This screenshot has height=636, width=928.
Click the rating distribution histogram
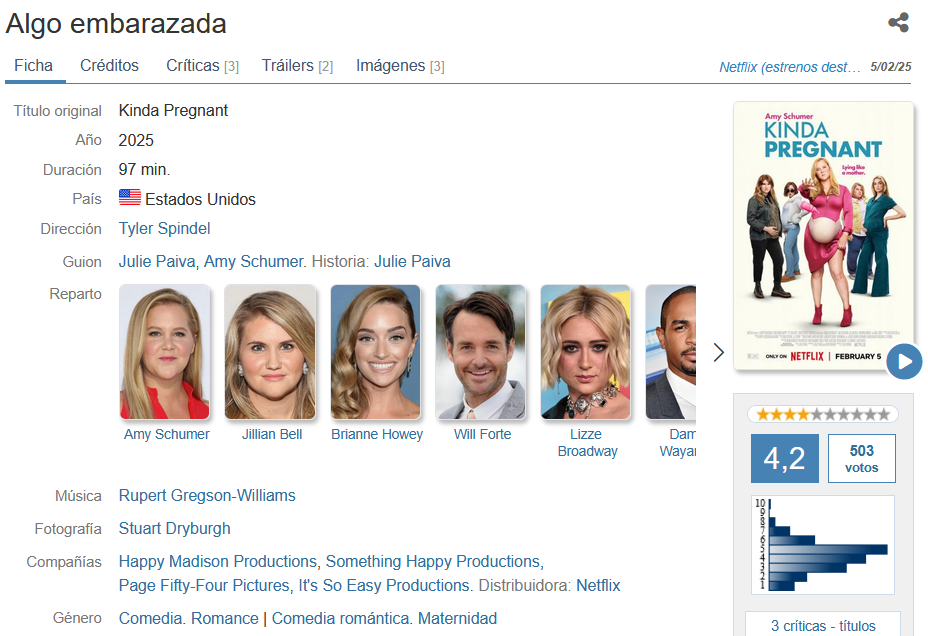pos(823,545)
